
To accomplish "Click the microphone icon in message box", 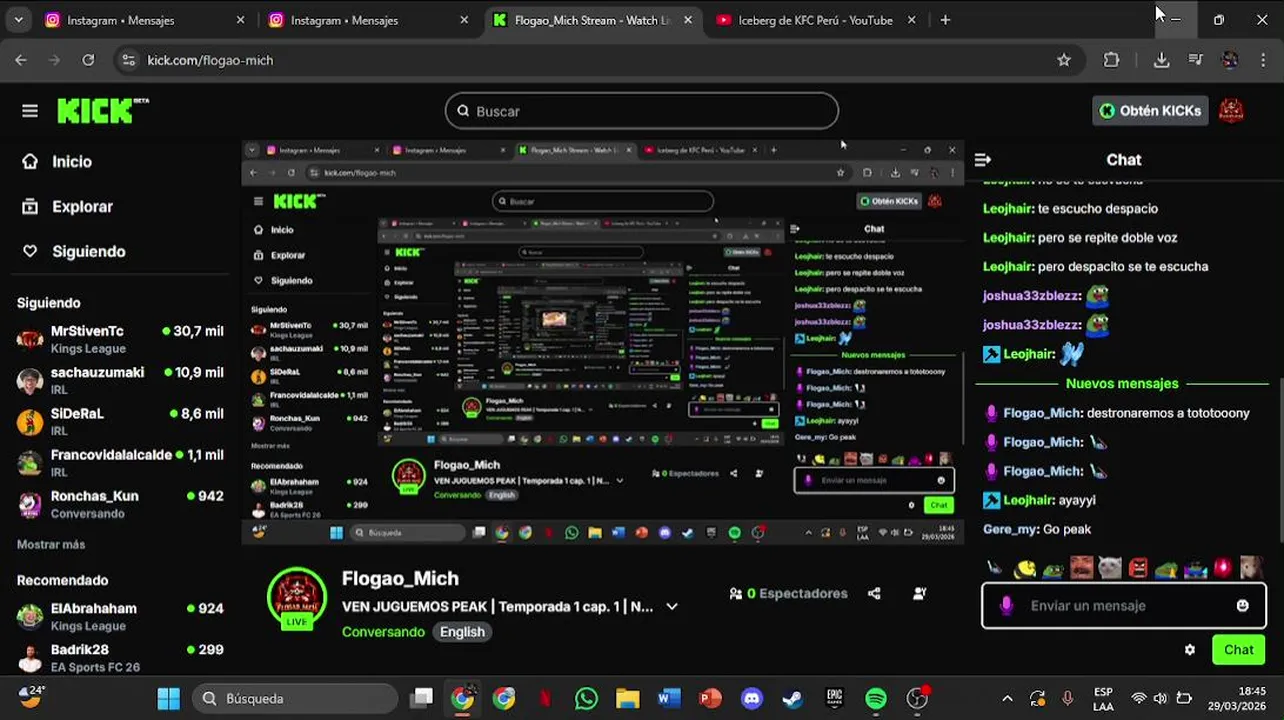I will pos(1007,605).
